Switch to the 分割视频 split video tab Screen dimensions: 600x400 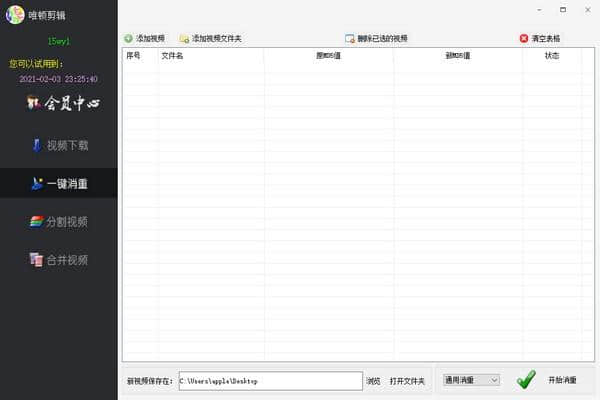coord(59,222)
